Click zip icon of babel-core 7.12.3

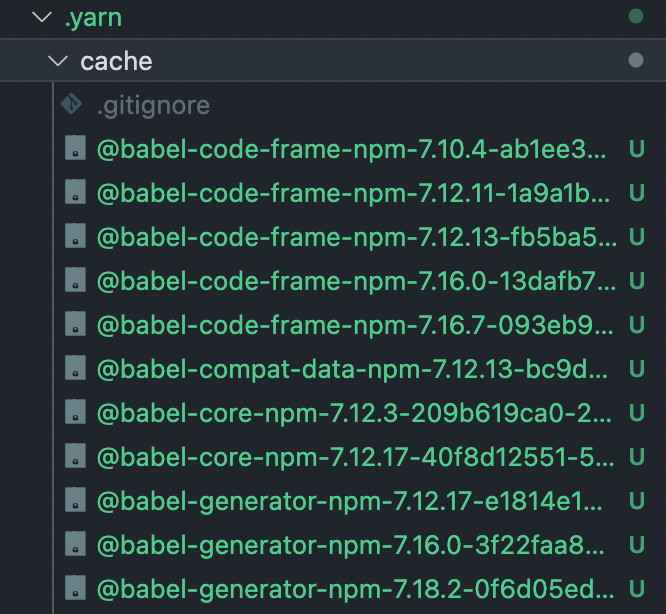pyautogui.click(x=75, y=412)
